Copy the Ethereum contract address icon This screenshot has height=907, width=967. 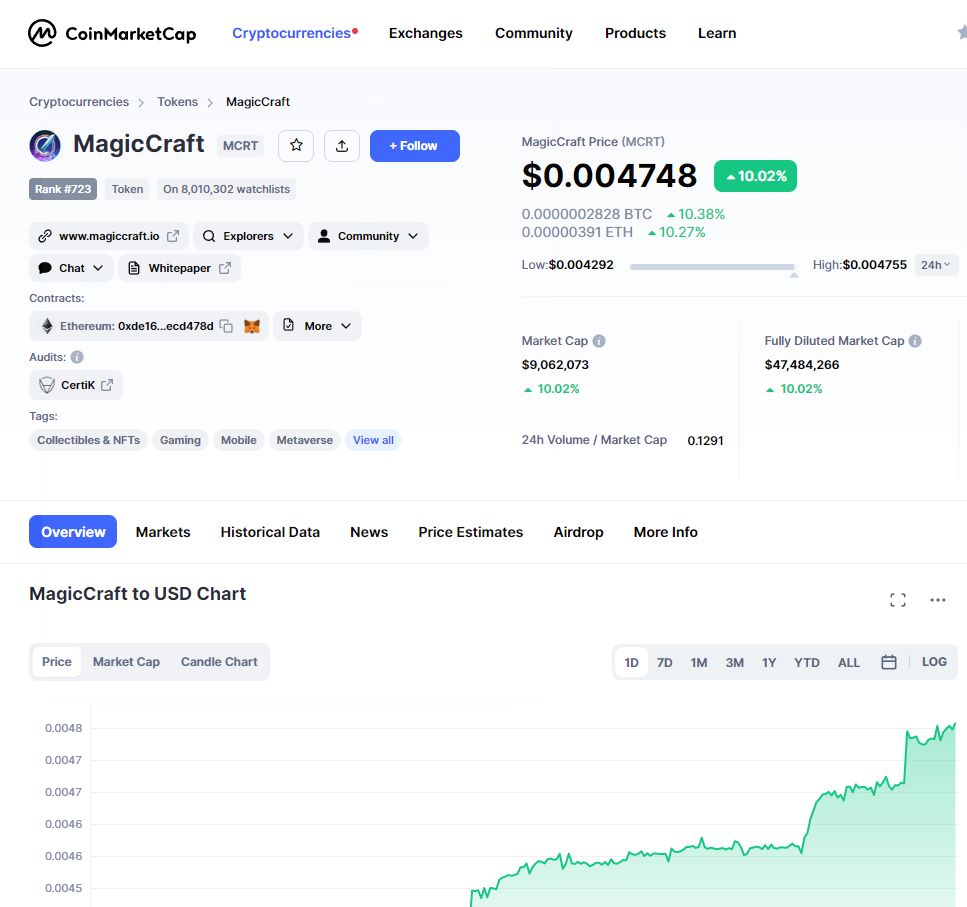pyautogui.click(x=226, y=326)
